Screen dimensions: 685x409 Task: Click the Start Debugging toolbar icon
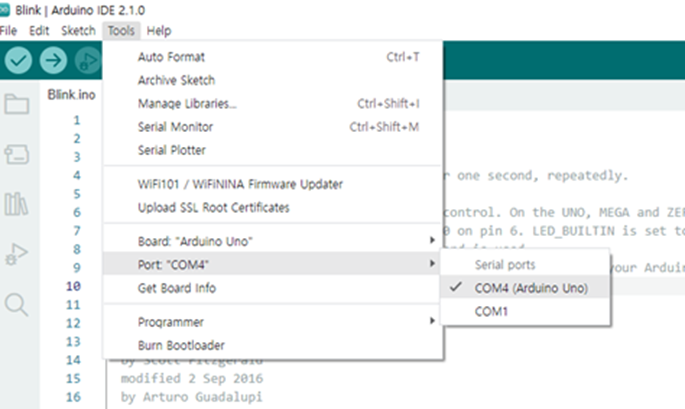pyautogui.click(x=89, y=60)
